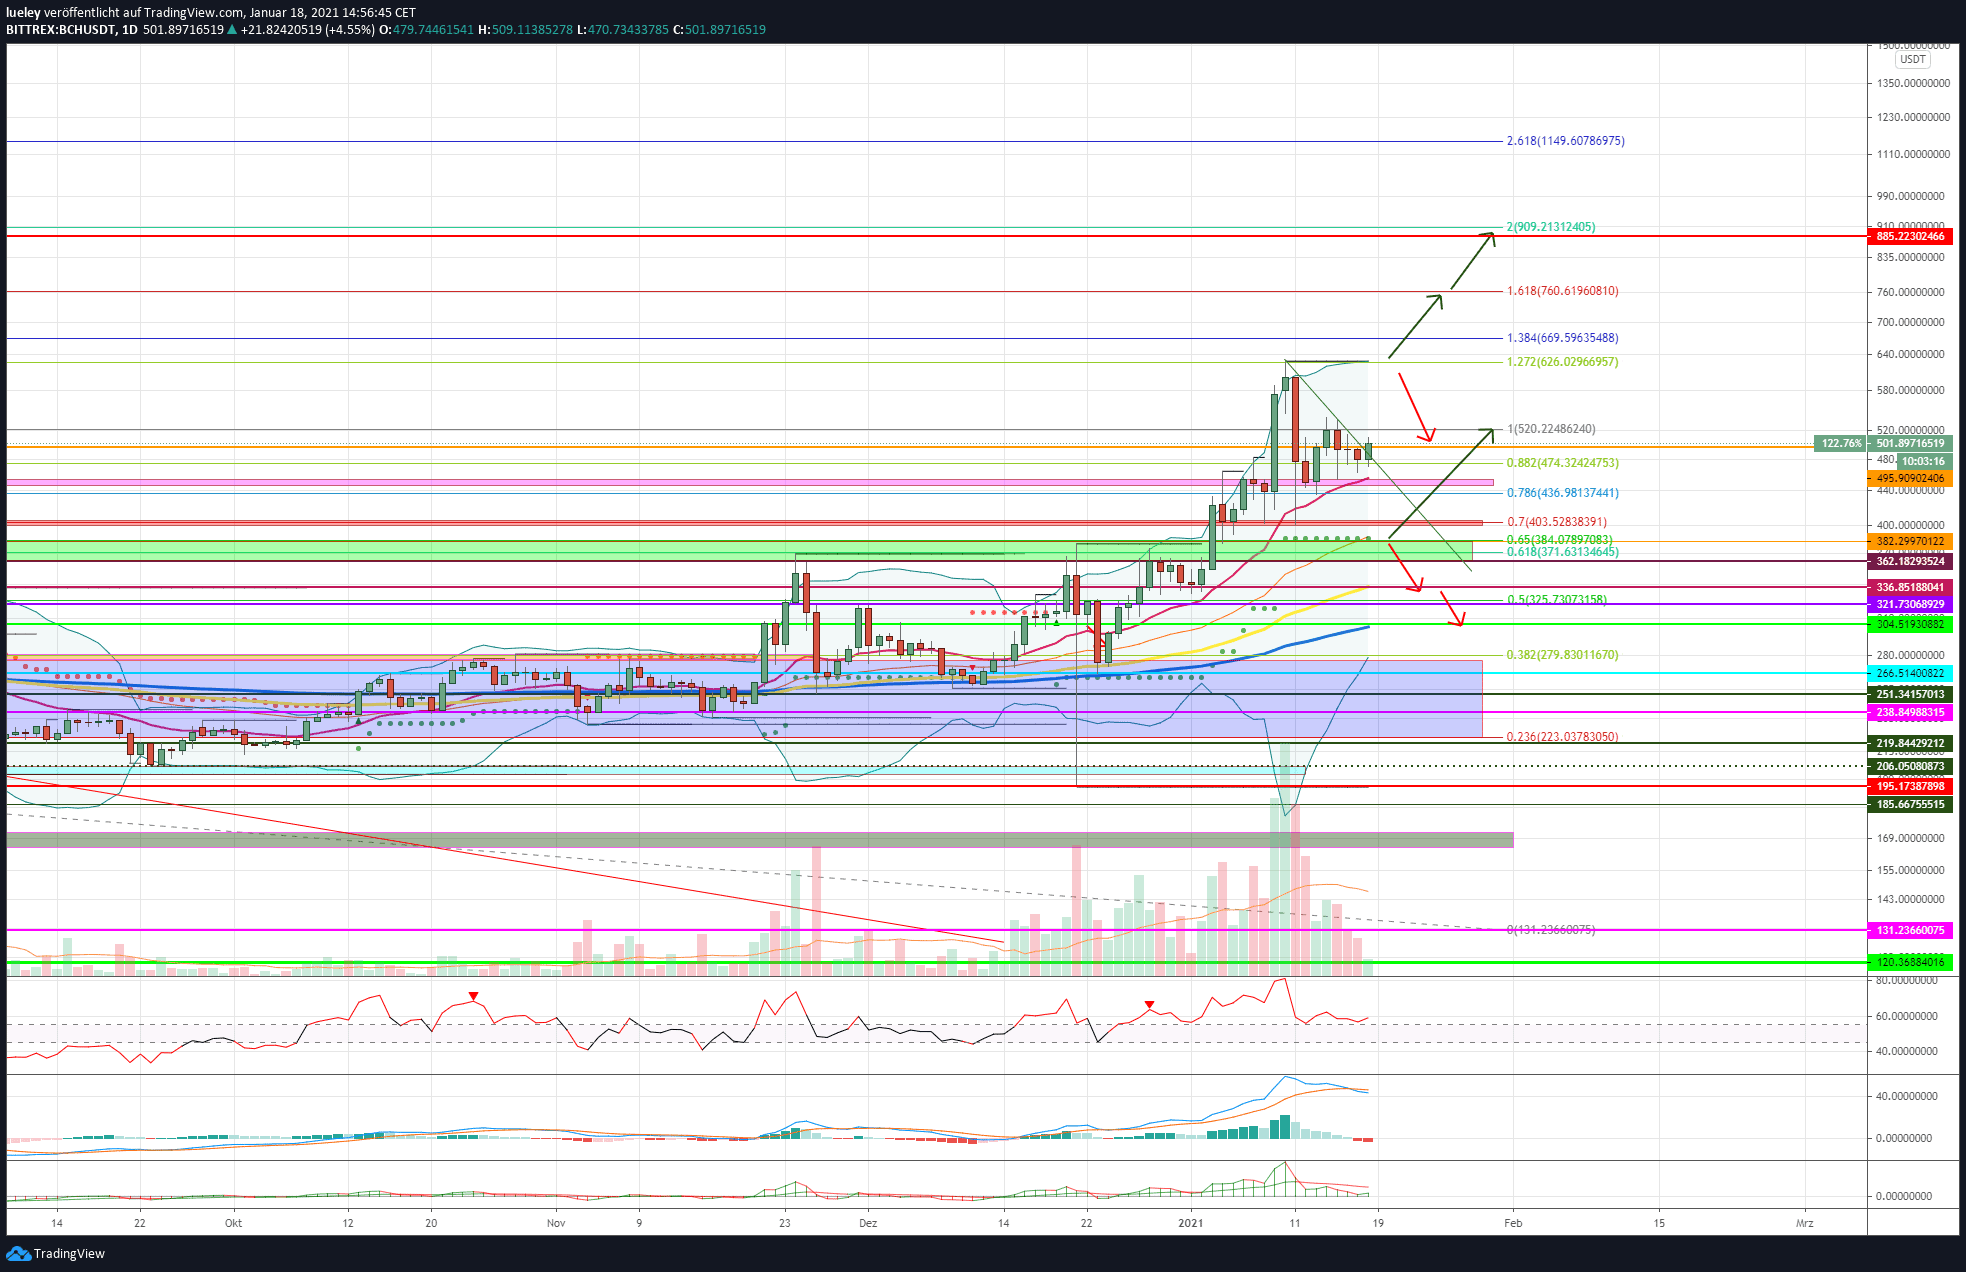Click the 60.00000000 RSI scale value

point(1907,1016)
